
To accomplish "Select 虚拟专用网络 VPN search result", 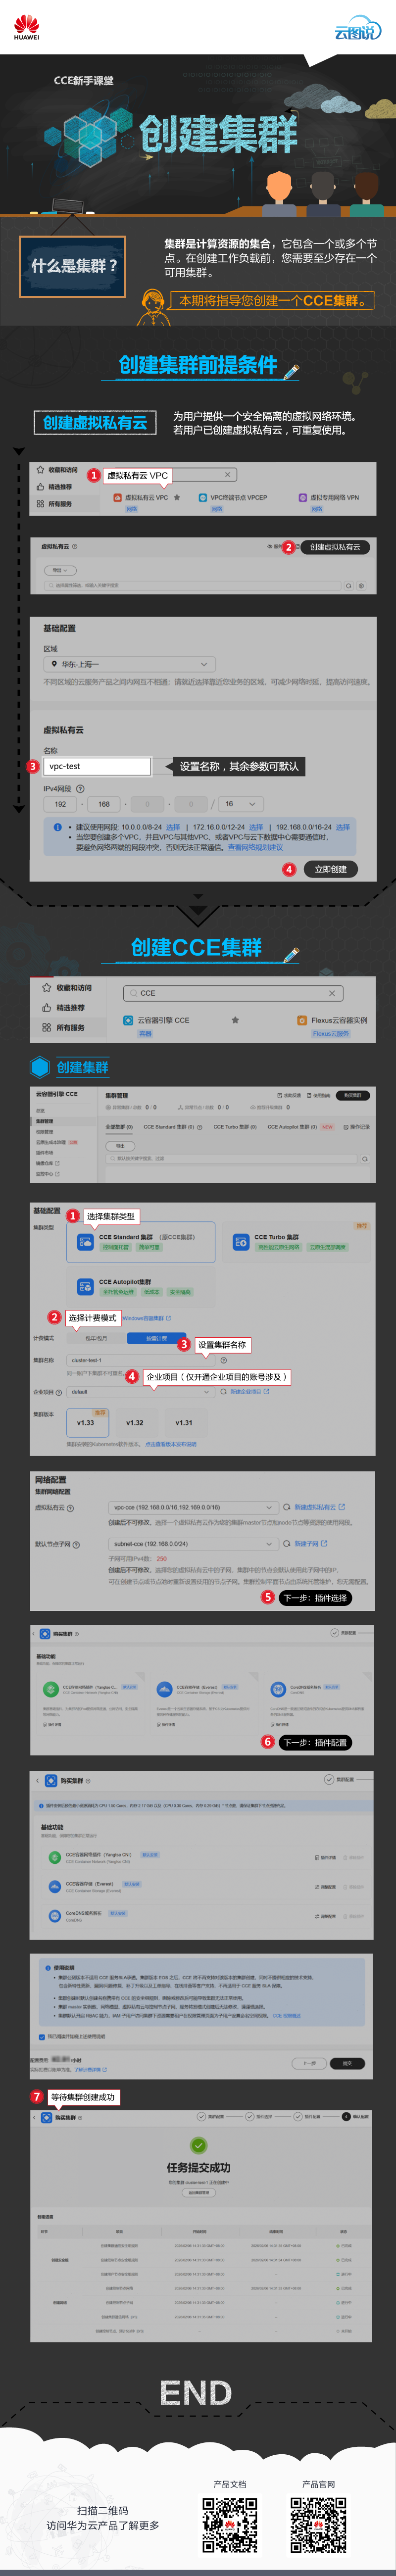I will pyautogui.click(x=329, y=497).
